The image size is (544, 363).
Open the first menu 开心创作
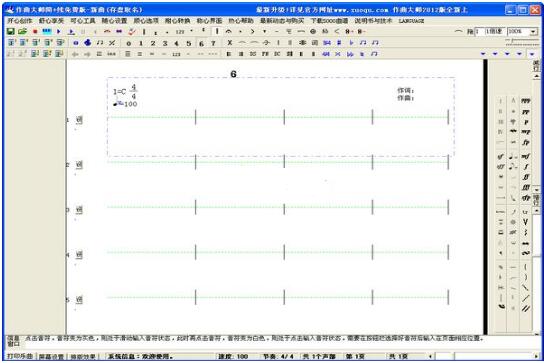click(x=20, y=21)
